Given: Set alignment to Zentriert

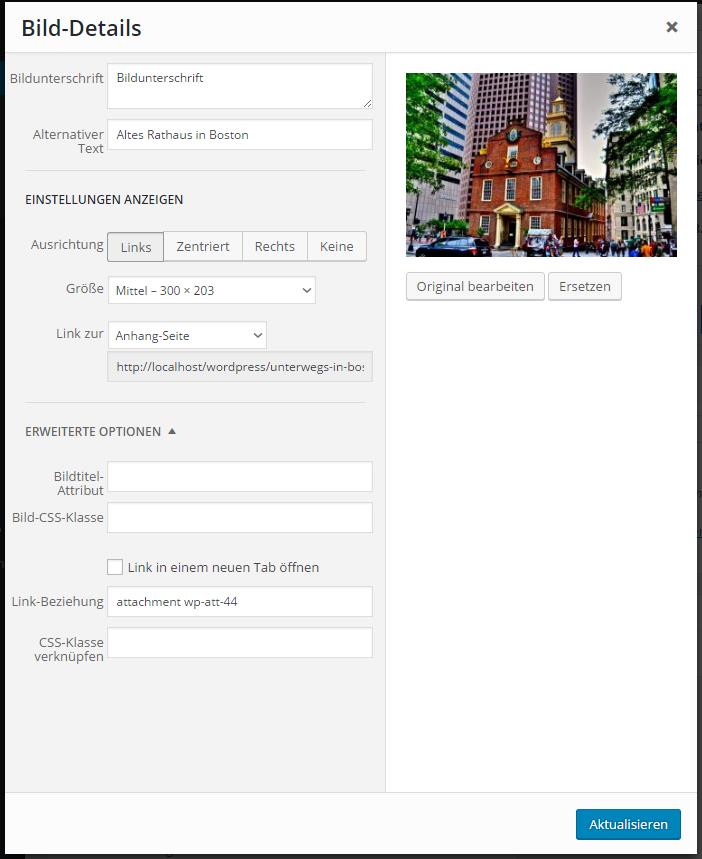Looking at the screenshot, I should point(203,247).
